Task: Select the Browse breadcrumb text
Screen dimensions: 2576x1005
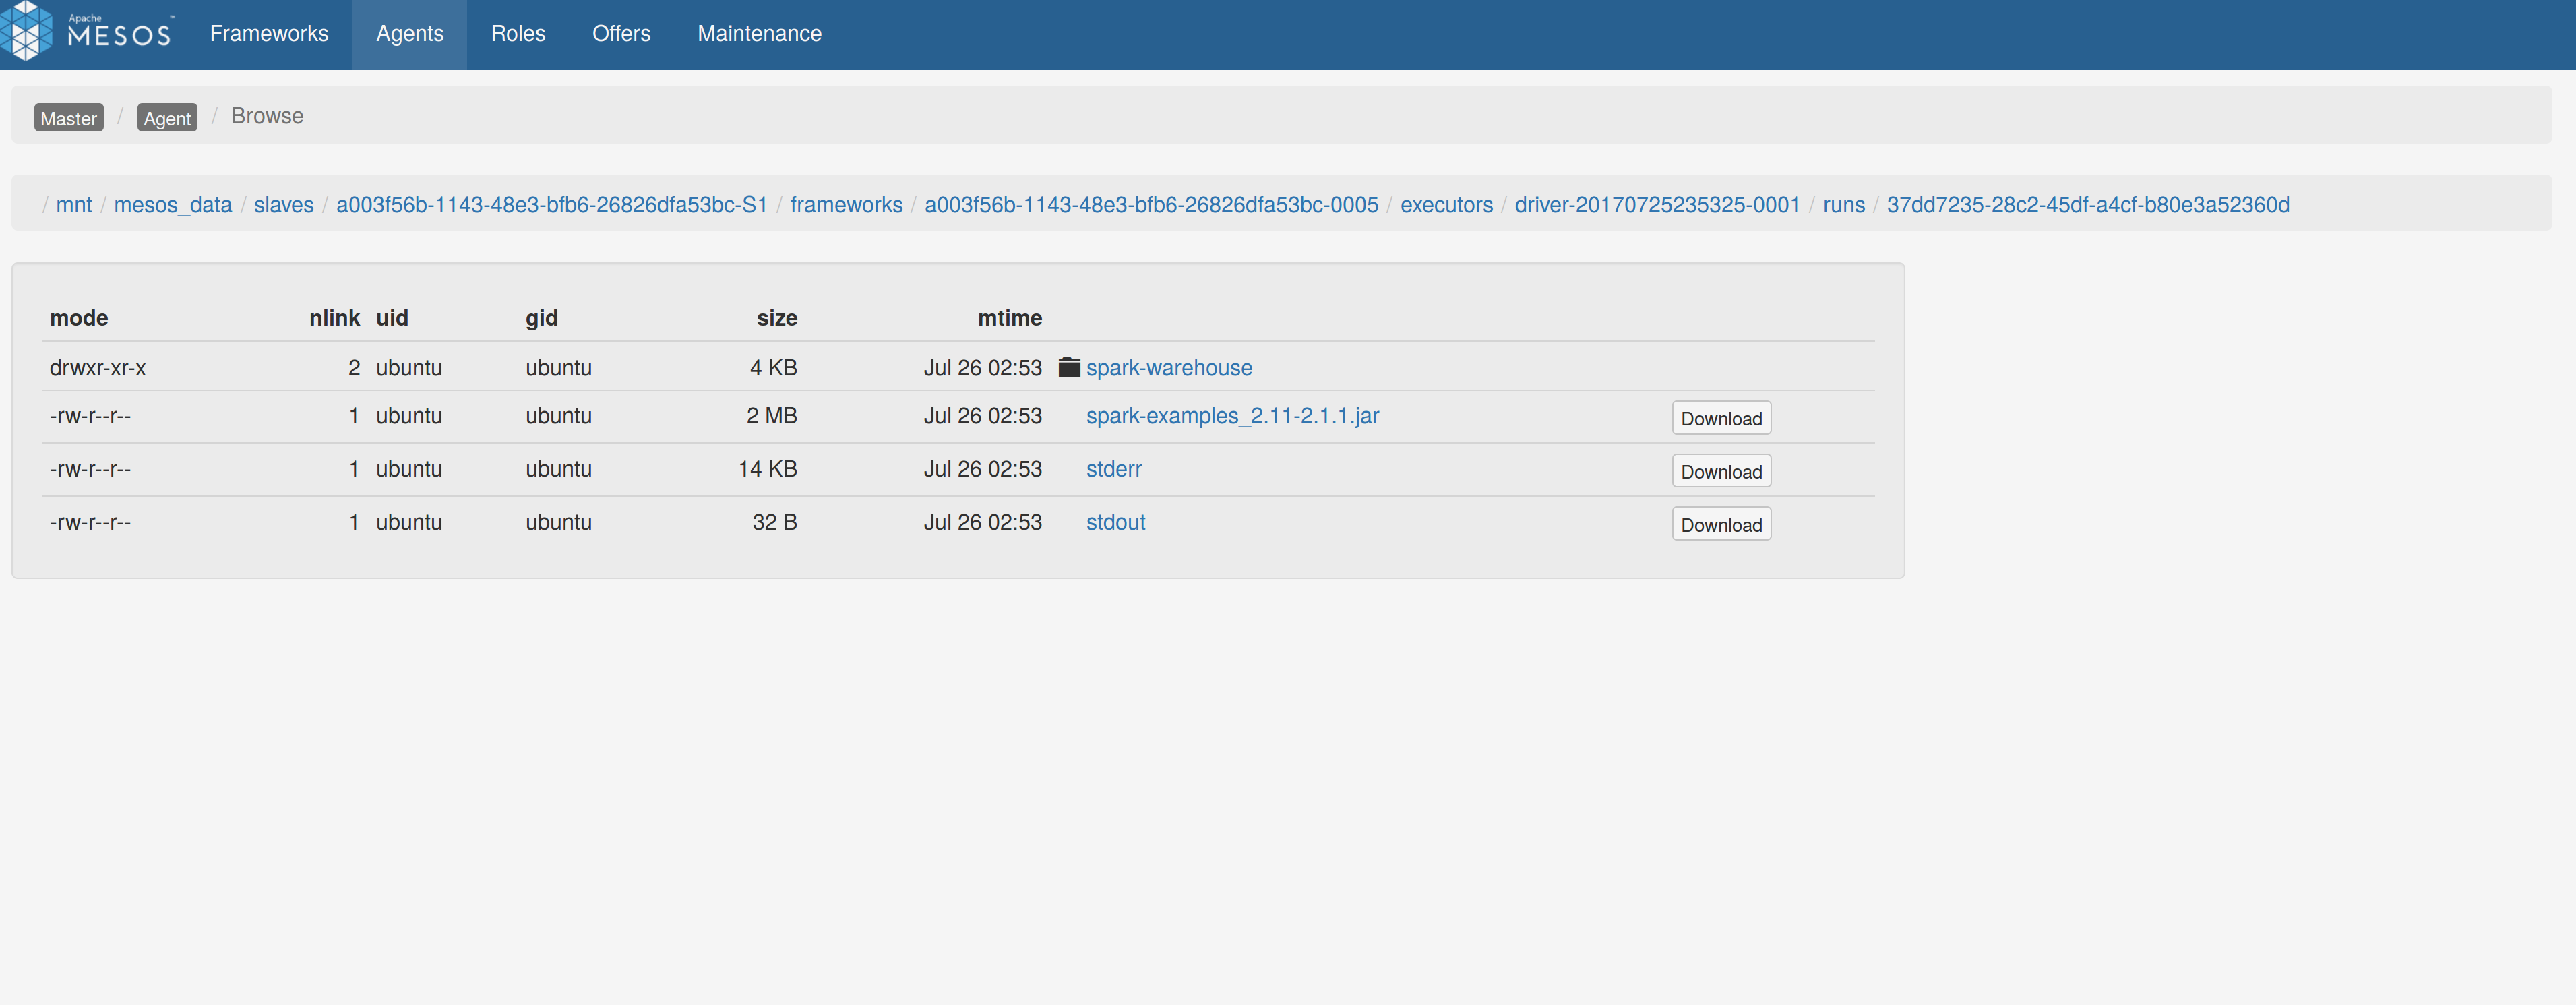Action: coord(267,116)
